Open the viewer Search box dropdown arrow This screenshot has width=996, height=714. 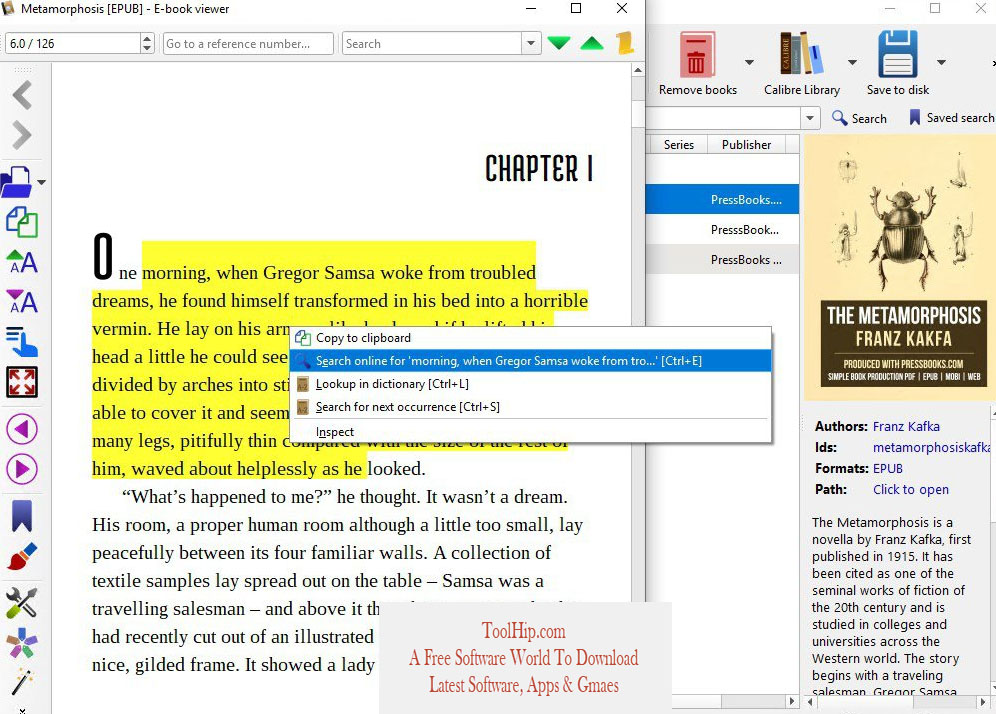531,43
